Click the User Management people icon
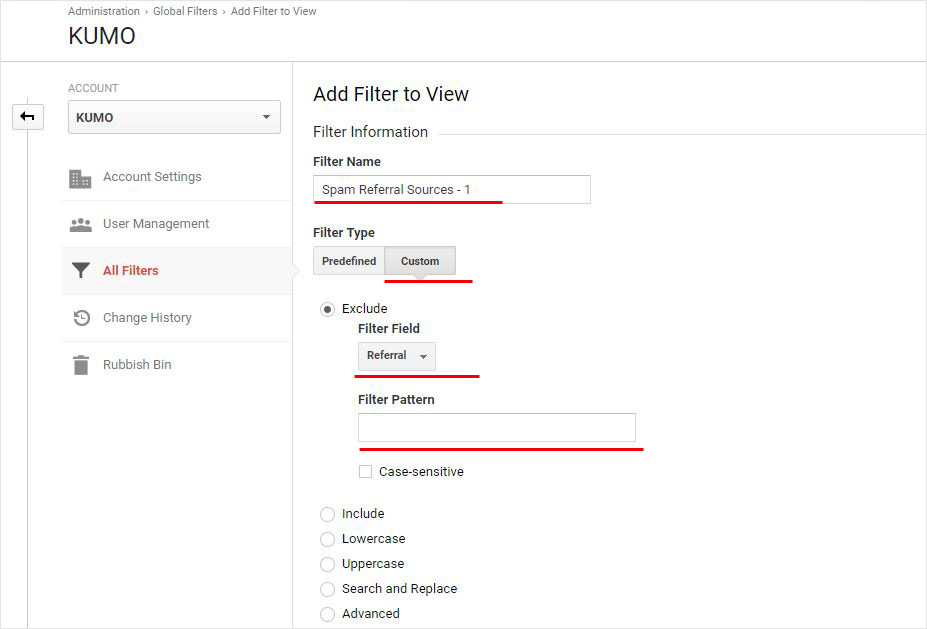The image size is (927, 629). pos(80,225)
